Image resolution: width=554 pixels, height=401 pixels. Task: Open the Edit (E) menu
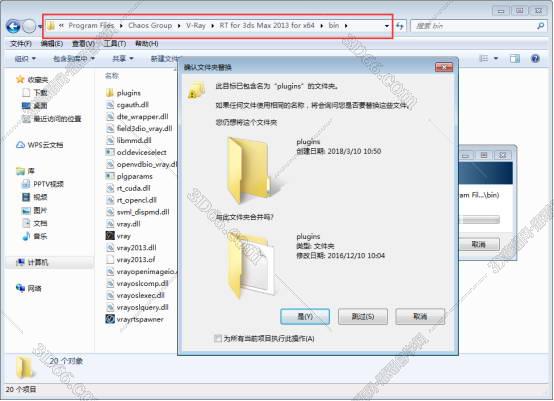52,43
